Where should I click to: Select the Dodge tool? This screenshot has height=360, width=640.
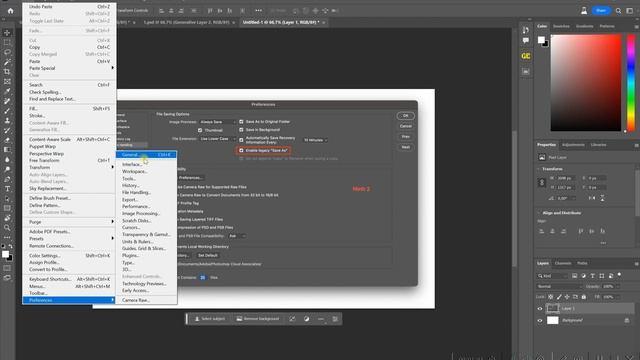(x=7, y=170)
